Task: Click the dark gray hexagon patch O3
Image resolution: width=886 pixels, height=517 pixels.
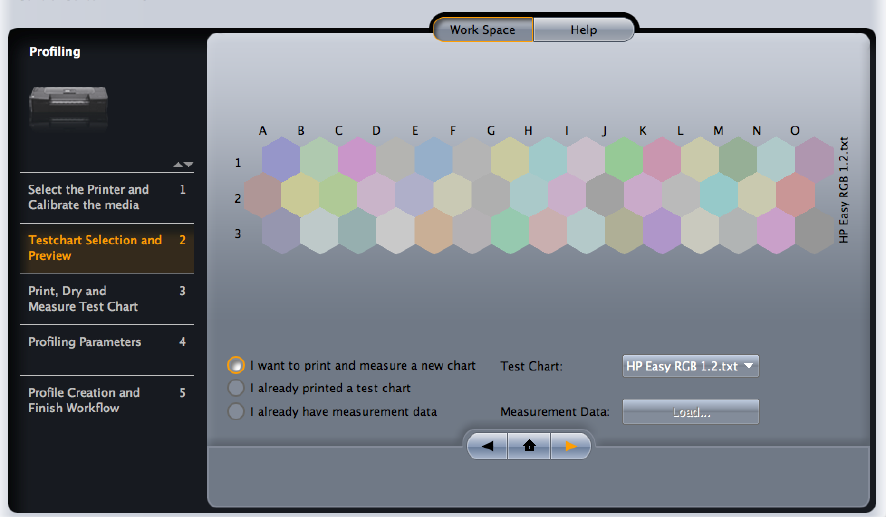Action: (815, 231)
